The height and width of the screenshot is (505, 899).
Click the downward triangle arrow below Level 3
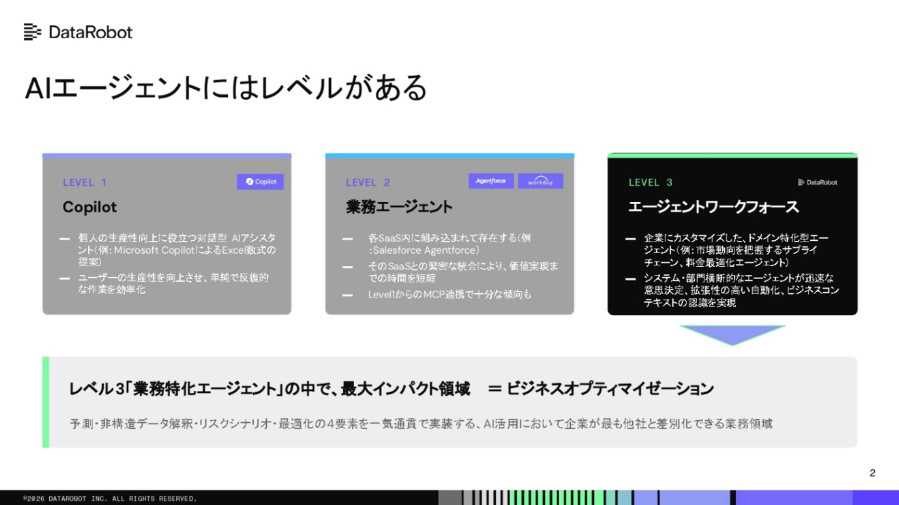click(732, 335)
